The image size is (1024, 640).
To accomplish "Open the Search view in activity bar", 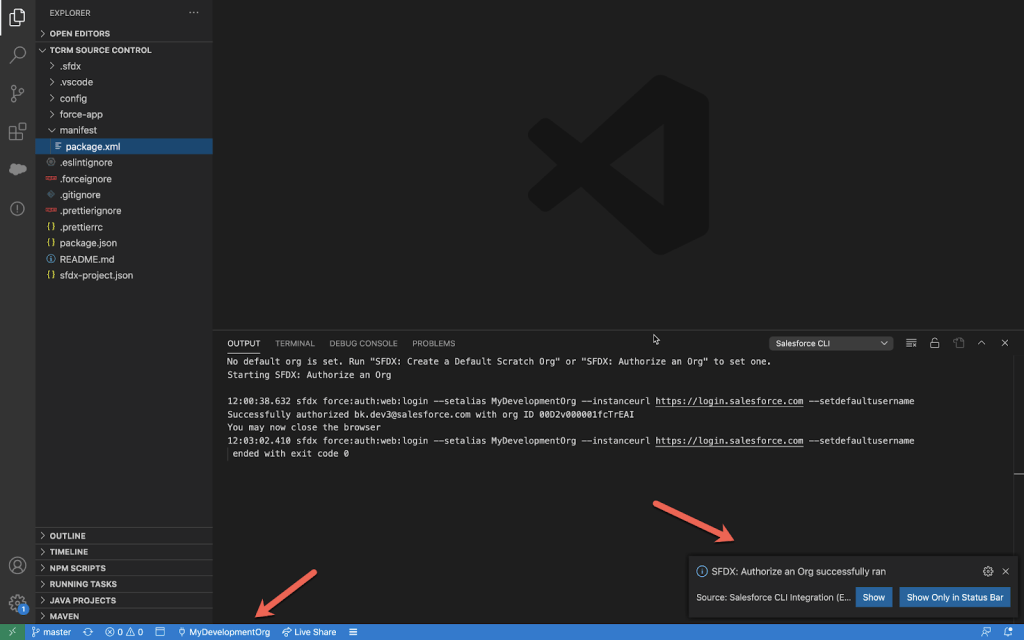I will 17,55.
